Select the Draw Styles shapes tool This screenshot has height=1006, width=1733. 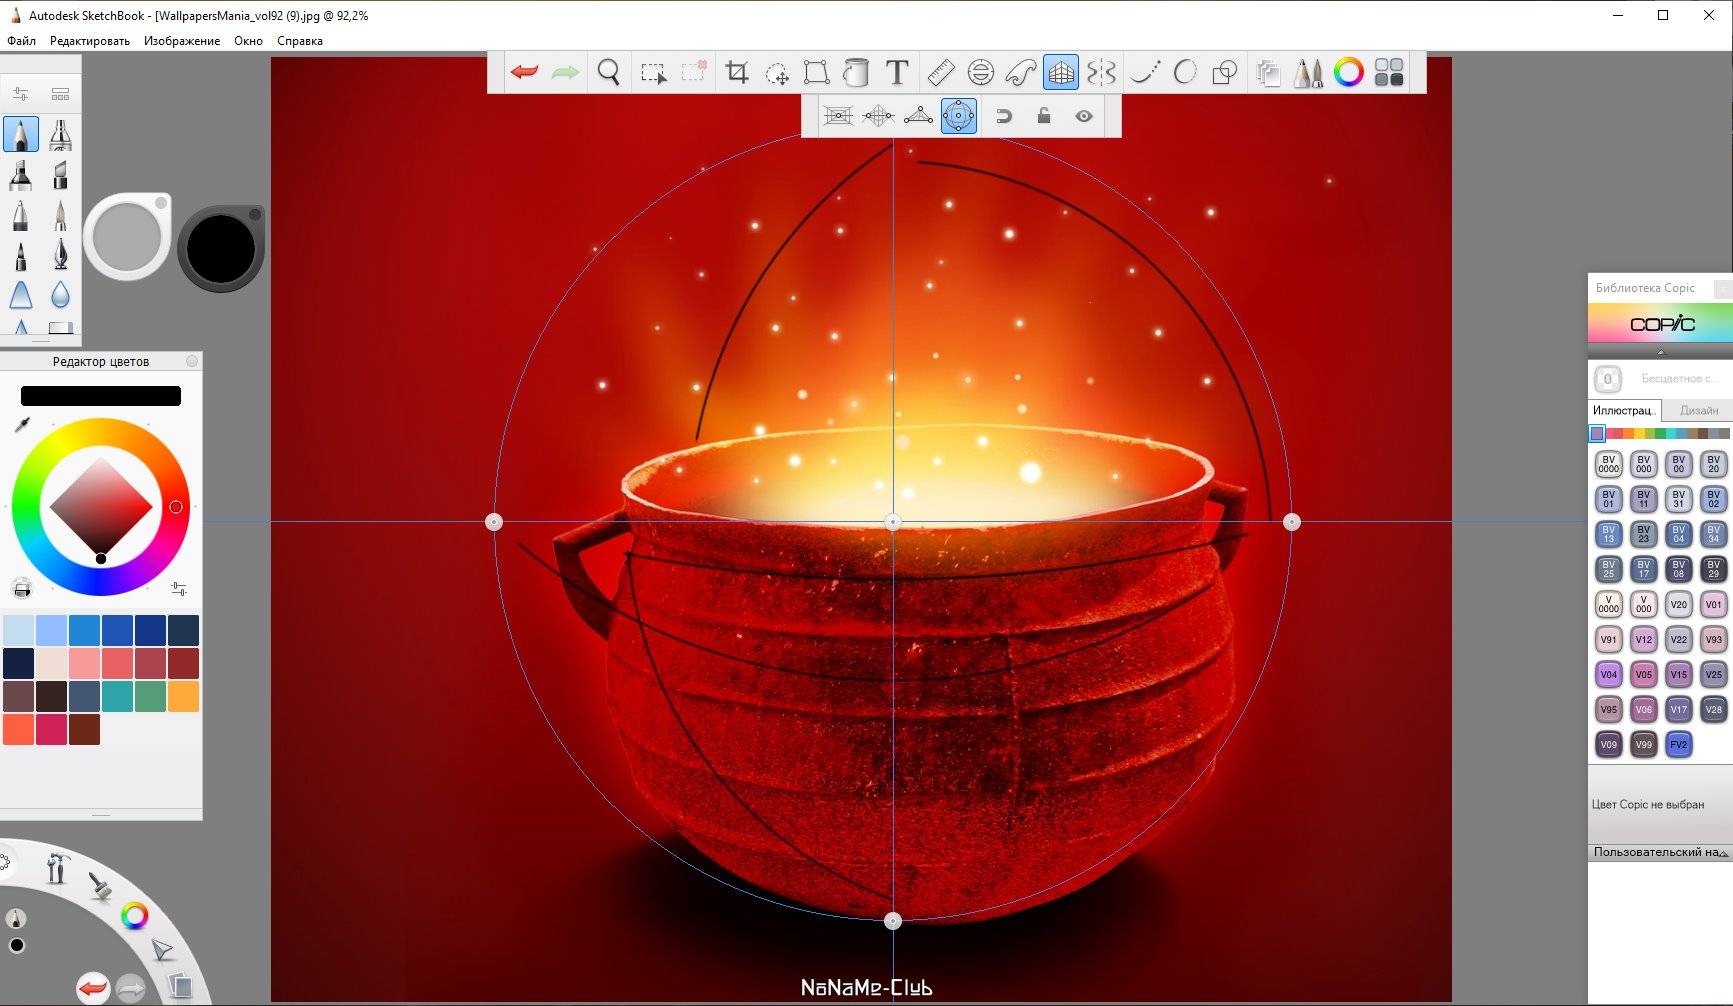coord(1225,72)
